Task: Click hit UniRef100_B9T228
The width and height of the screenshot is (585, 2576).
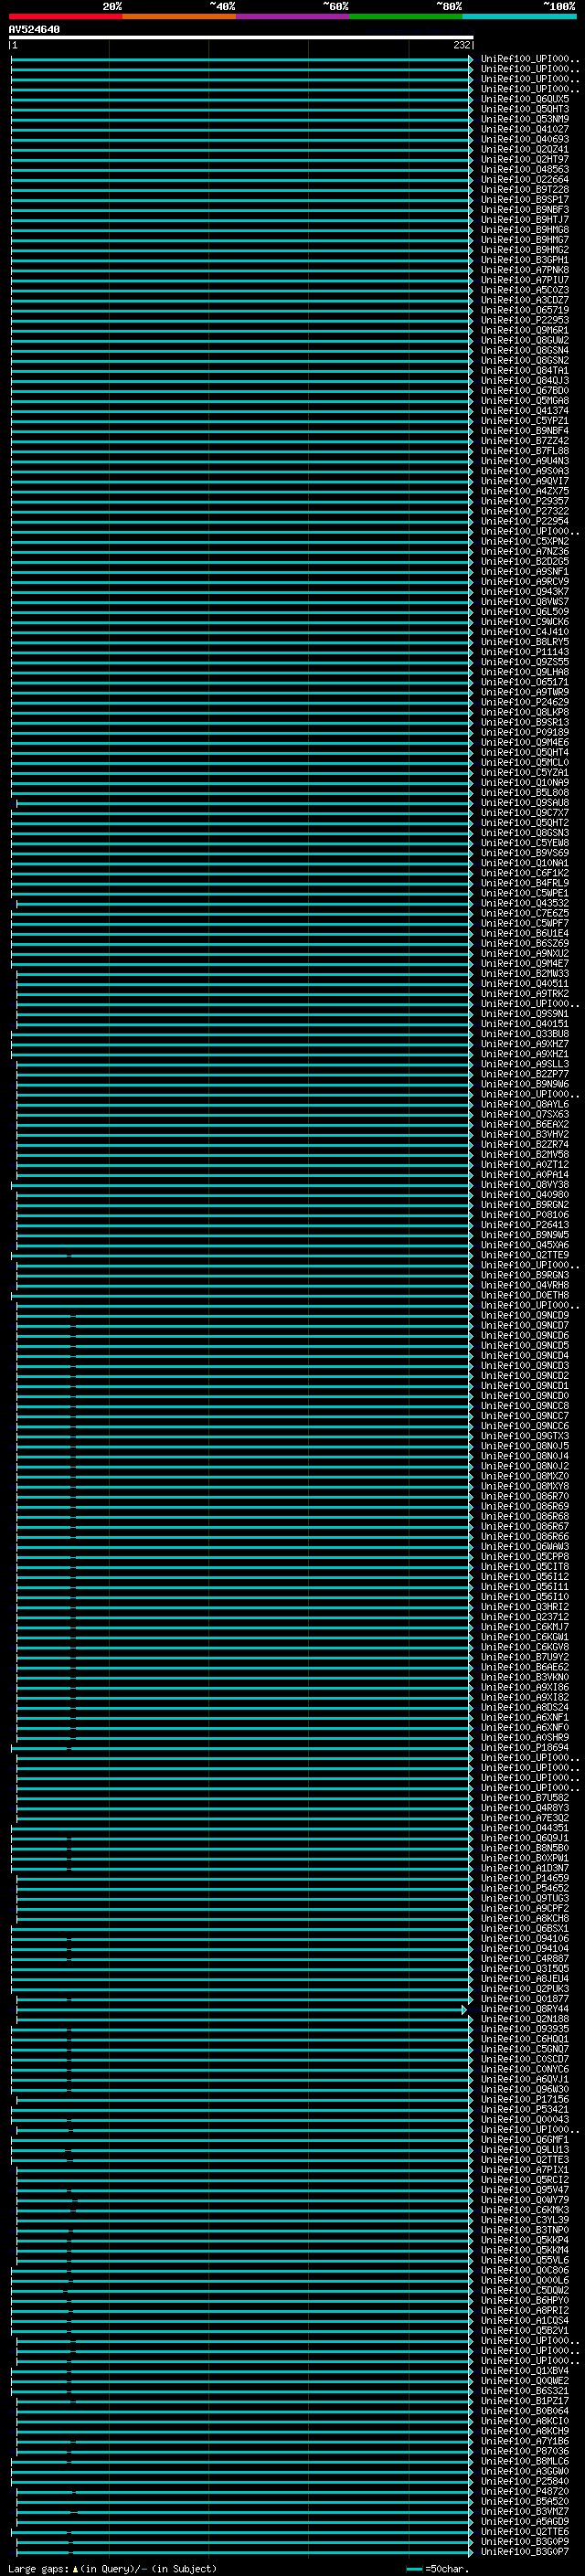Action: point(524,189)
